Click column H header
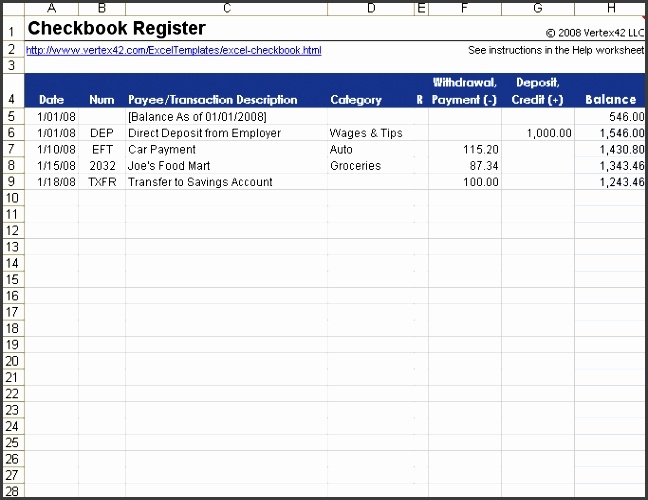Image resolution: width=648 pixels, height=500 pixels. coord(610,9)
